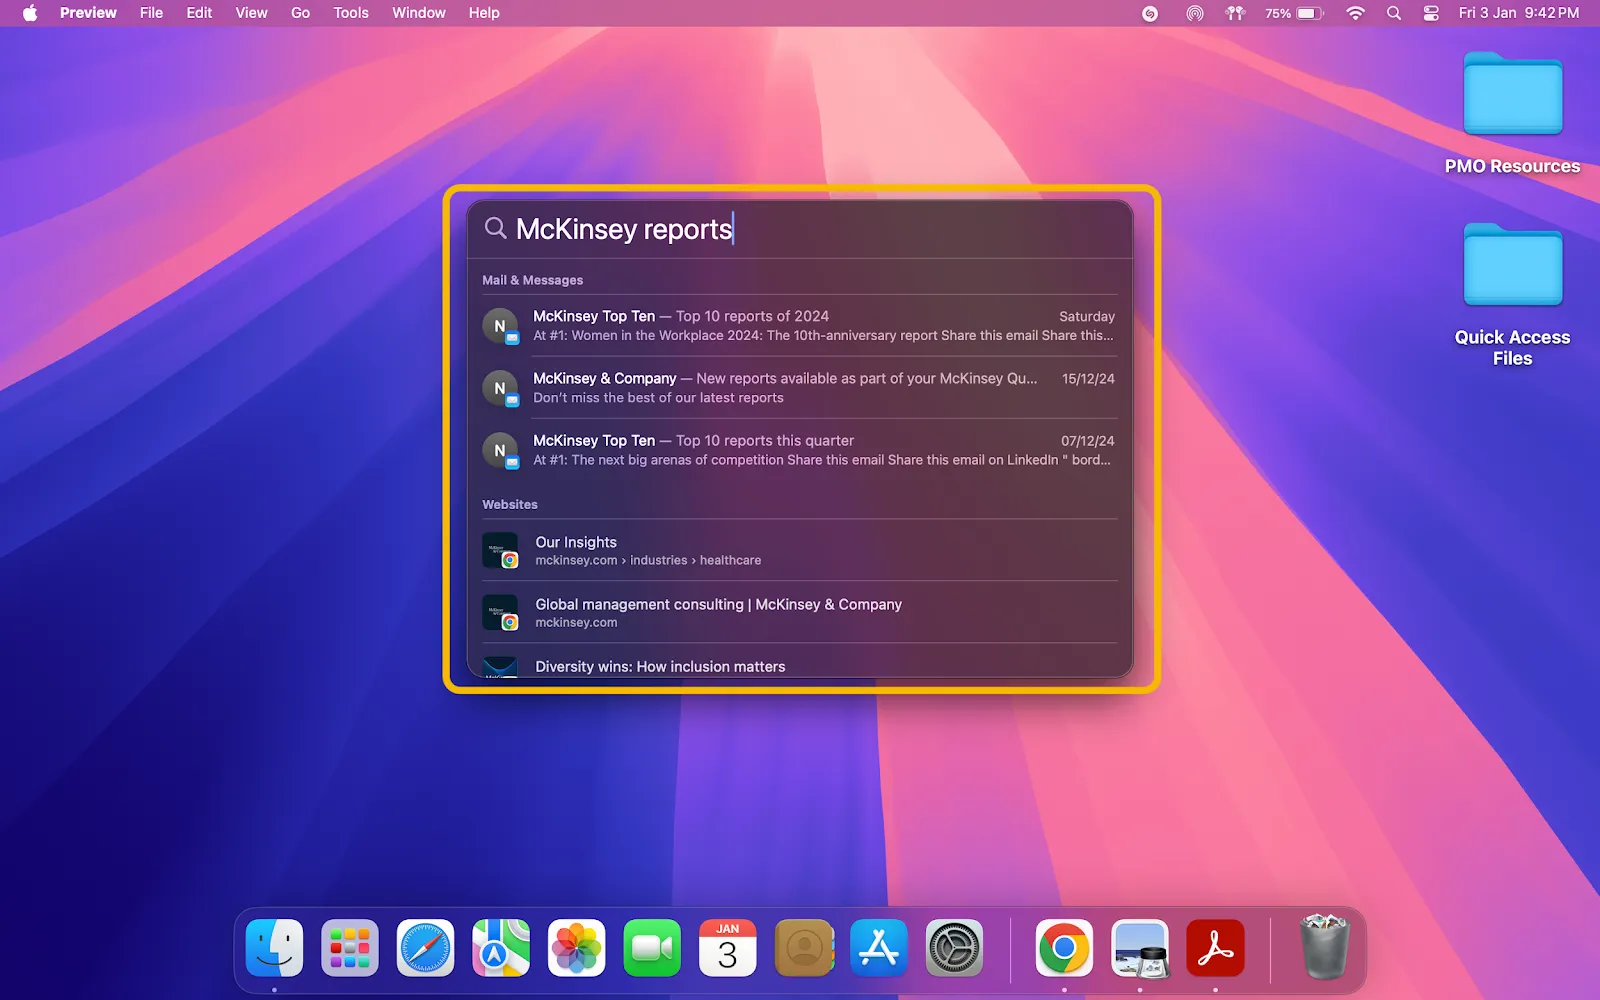Open Launchpad in the Dock

(350, 947)
